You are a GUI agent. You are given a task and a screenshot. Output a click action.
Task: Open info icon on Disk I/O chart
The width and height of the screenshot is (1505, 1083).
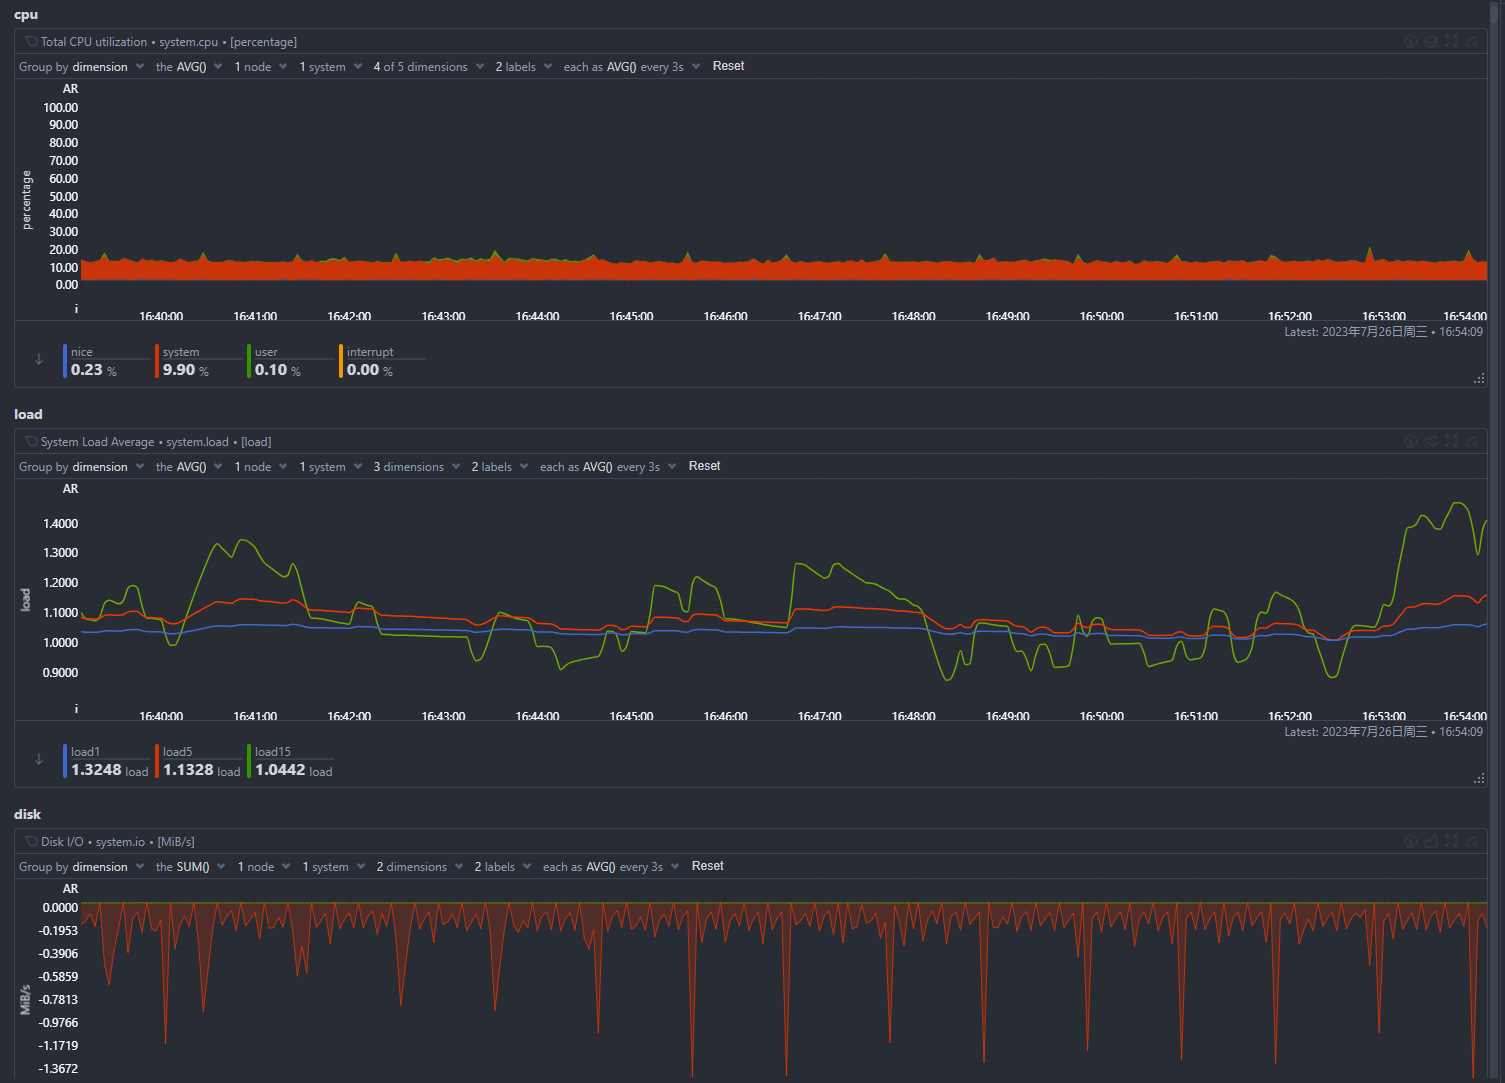click(1410, 841)
